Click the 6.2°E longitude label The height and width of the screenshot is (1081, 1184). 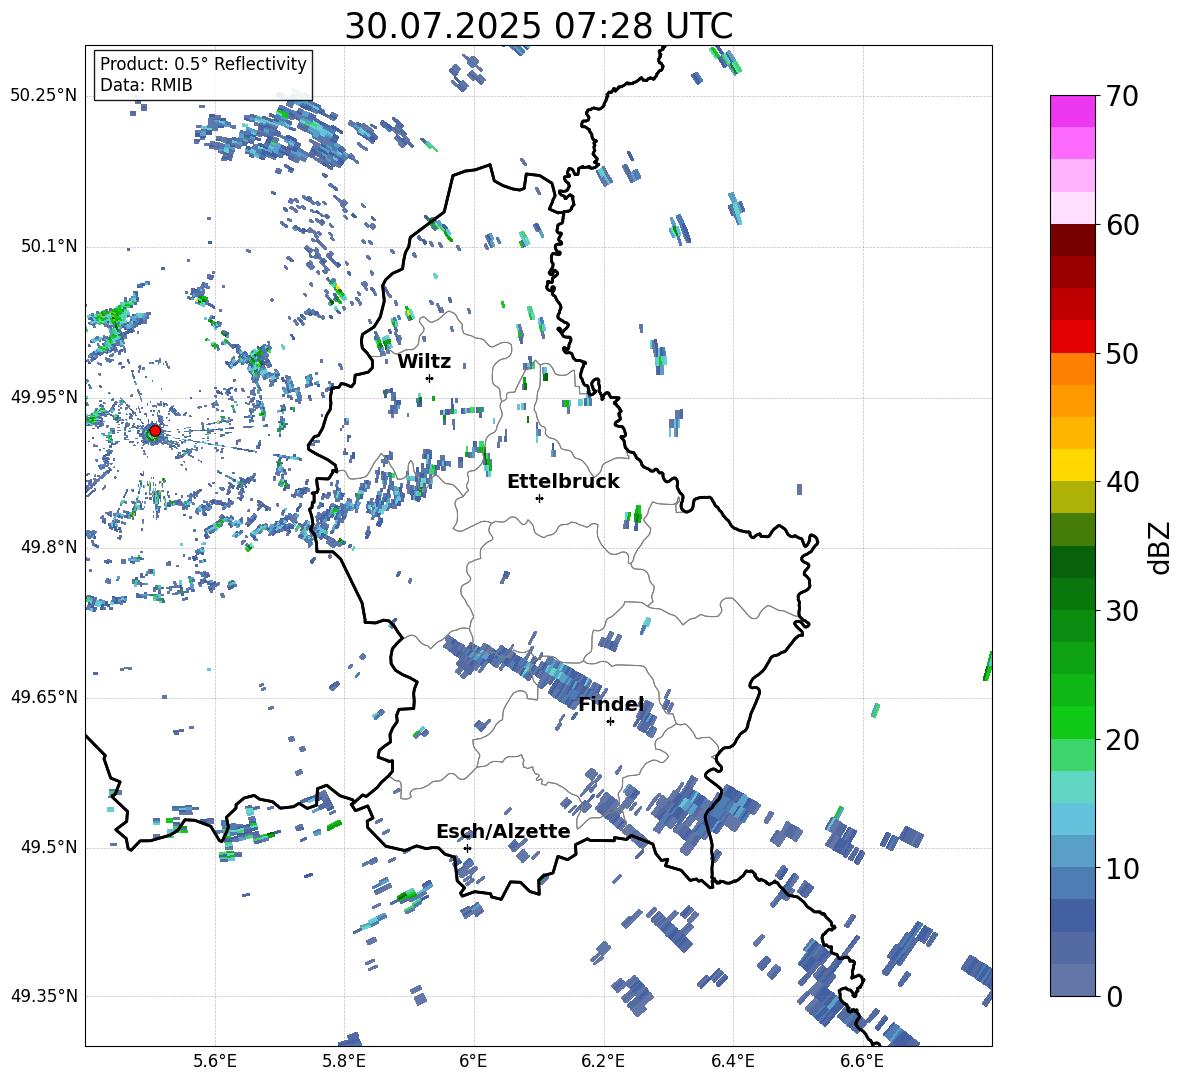pyautogui.click(x=603, y=1061)
